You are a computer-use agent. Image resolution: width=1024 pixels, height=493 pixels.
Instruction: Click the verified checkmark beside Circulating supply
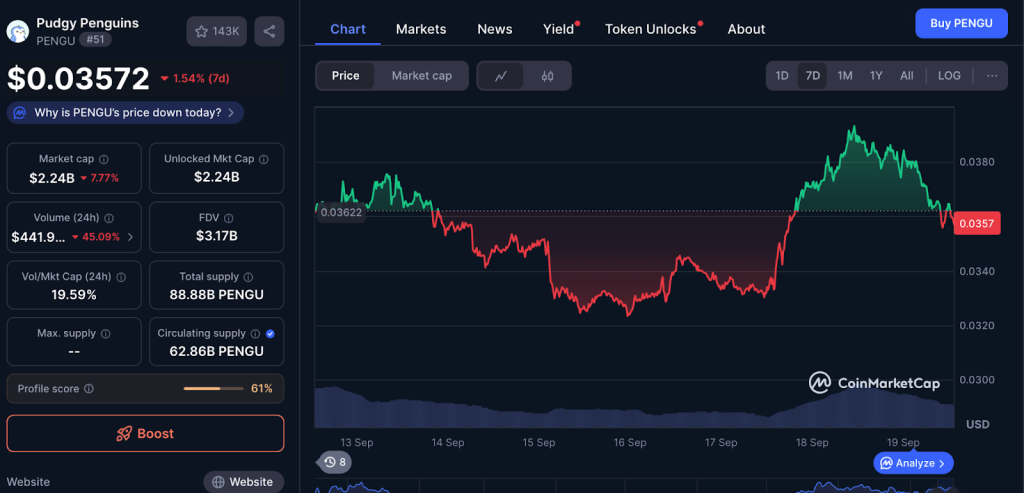270,334
